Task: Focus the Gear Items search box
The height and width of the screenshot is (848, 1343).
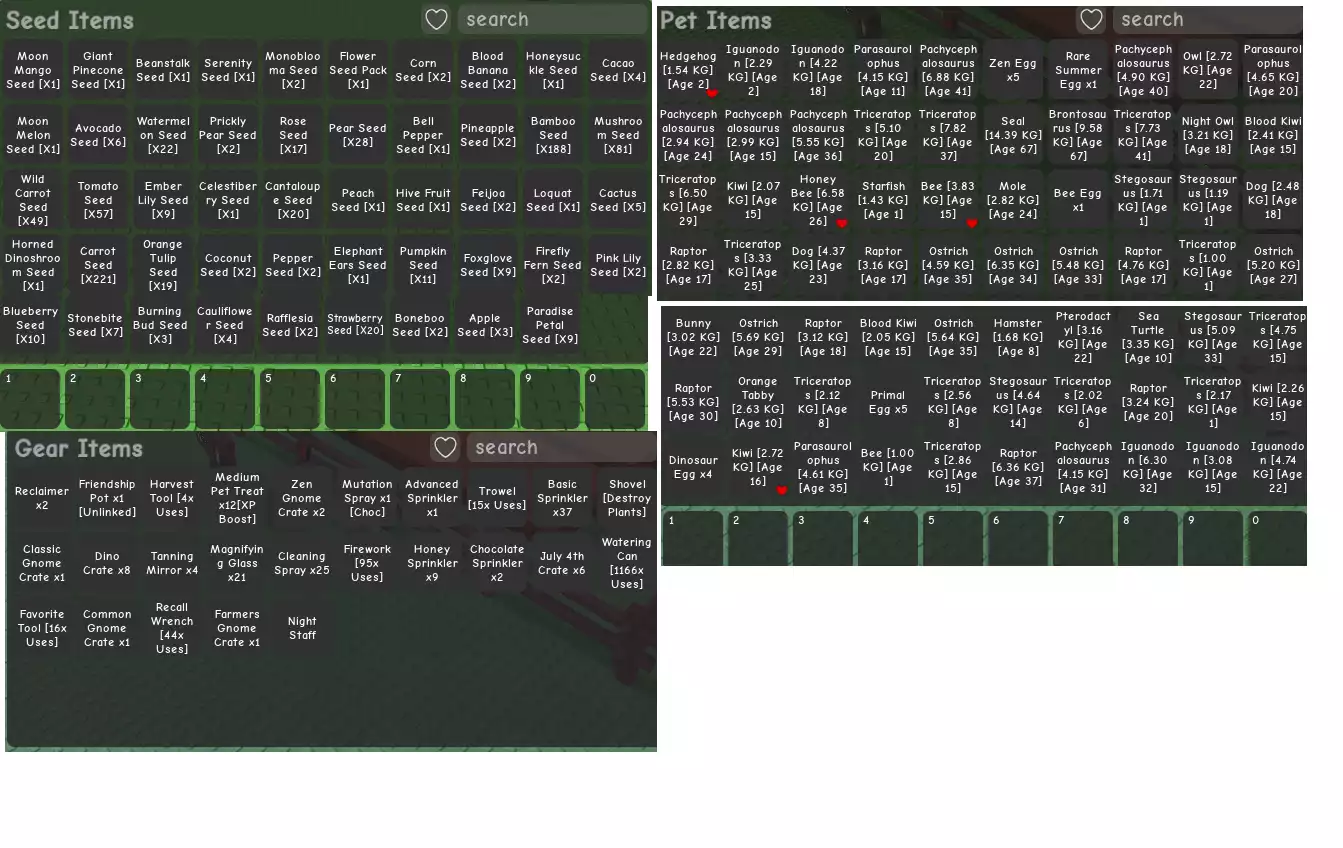Action: pyautogui.click(x=560, y=448)
